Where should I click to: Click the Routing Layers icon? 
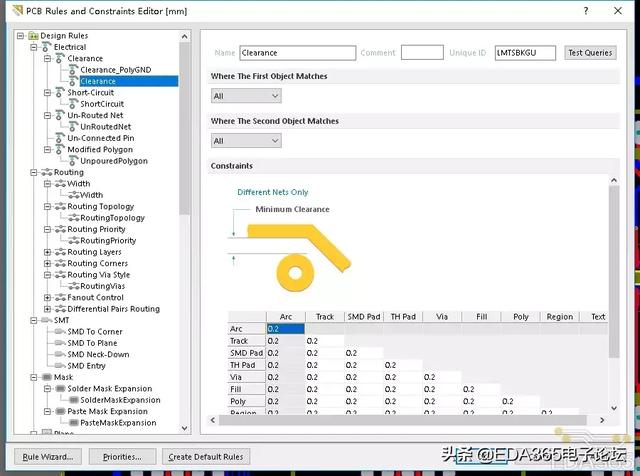(60, 252)
